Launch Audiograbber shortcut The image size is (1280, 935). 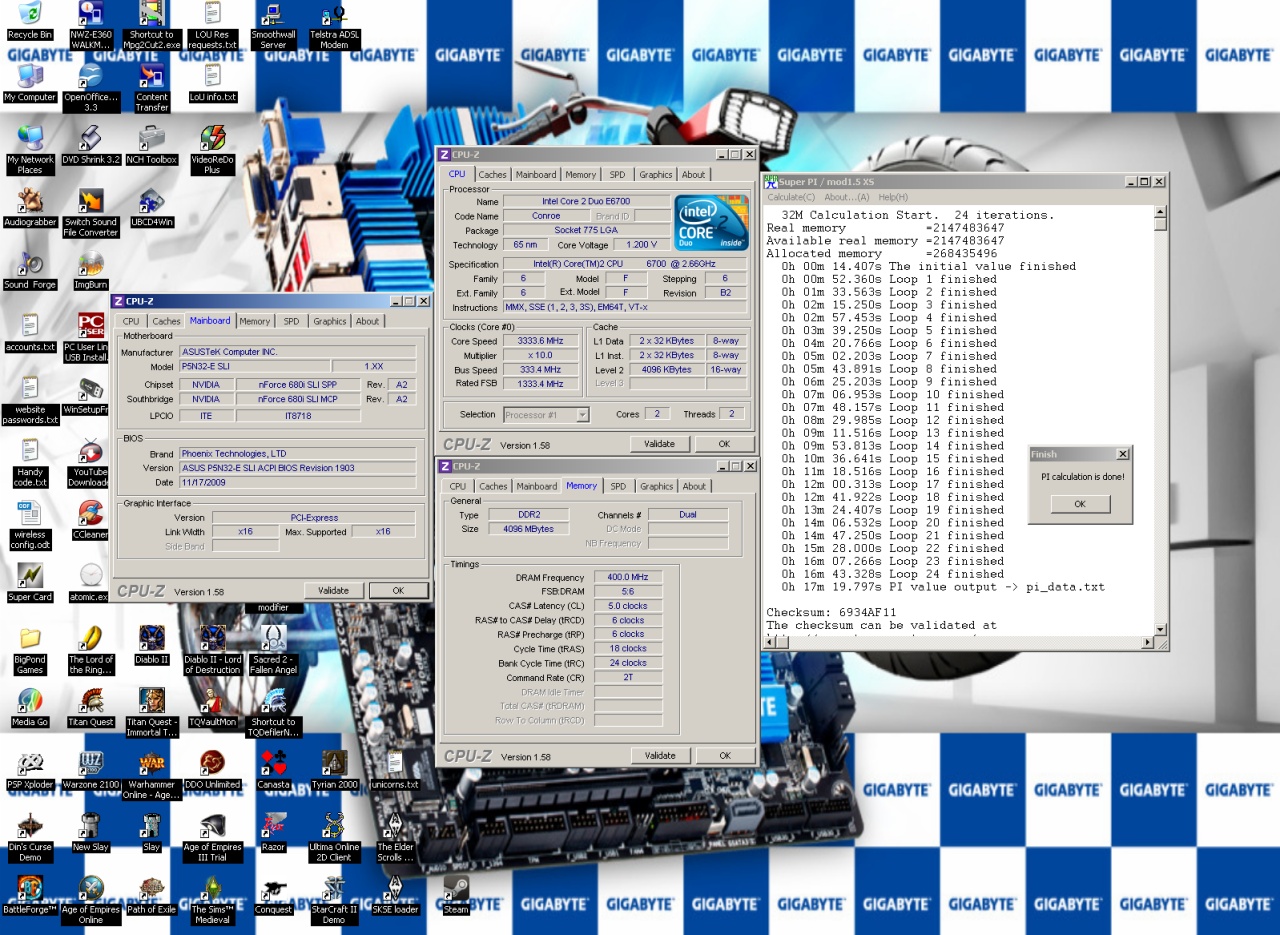coord(30,207)
